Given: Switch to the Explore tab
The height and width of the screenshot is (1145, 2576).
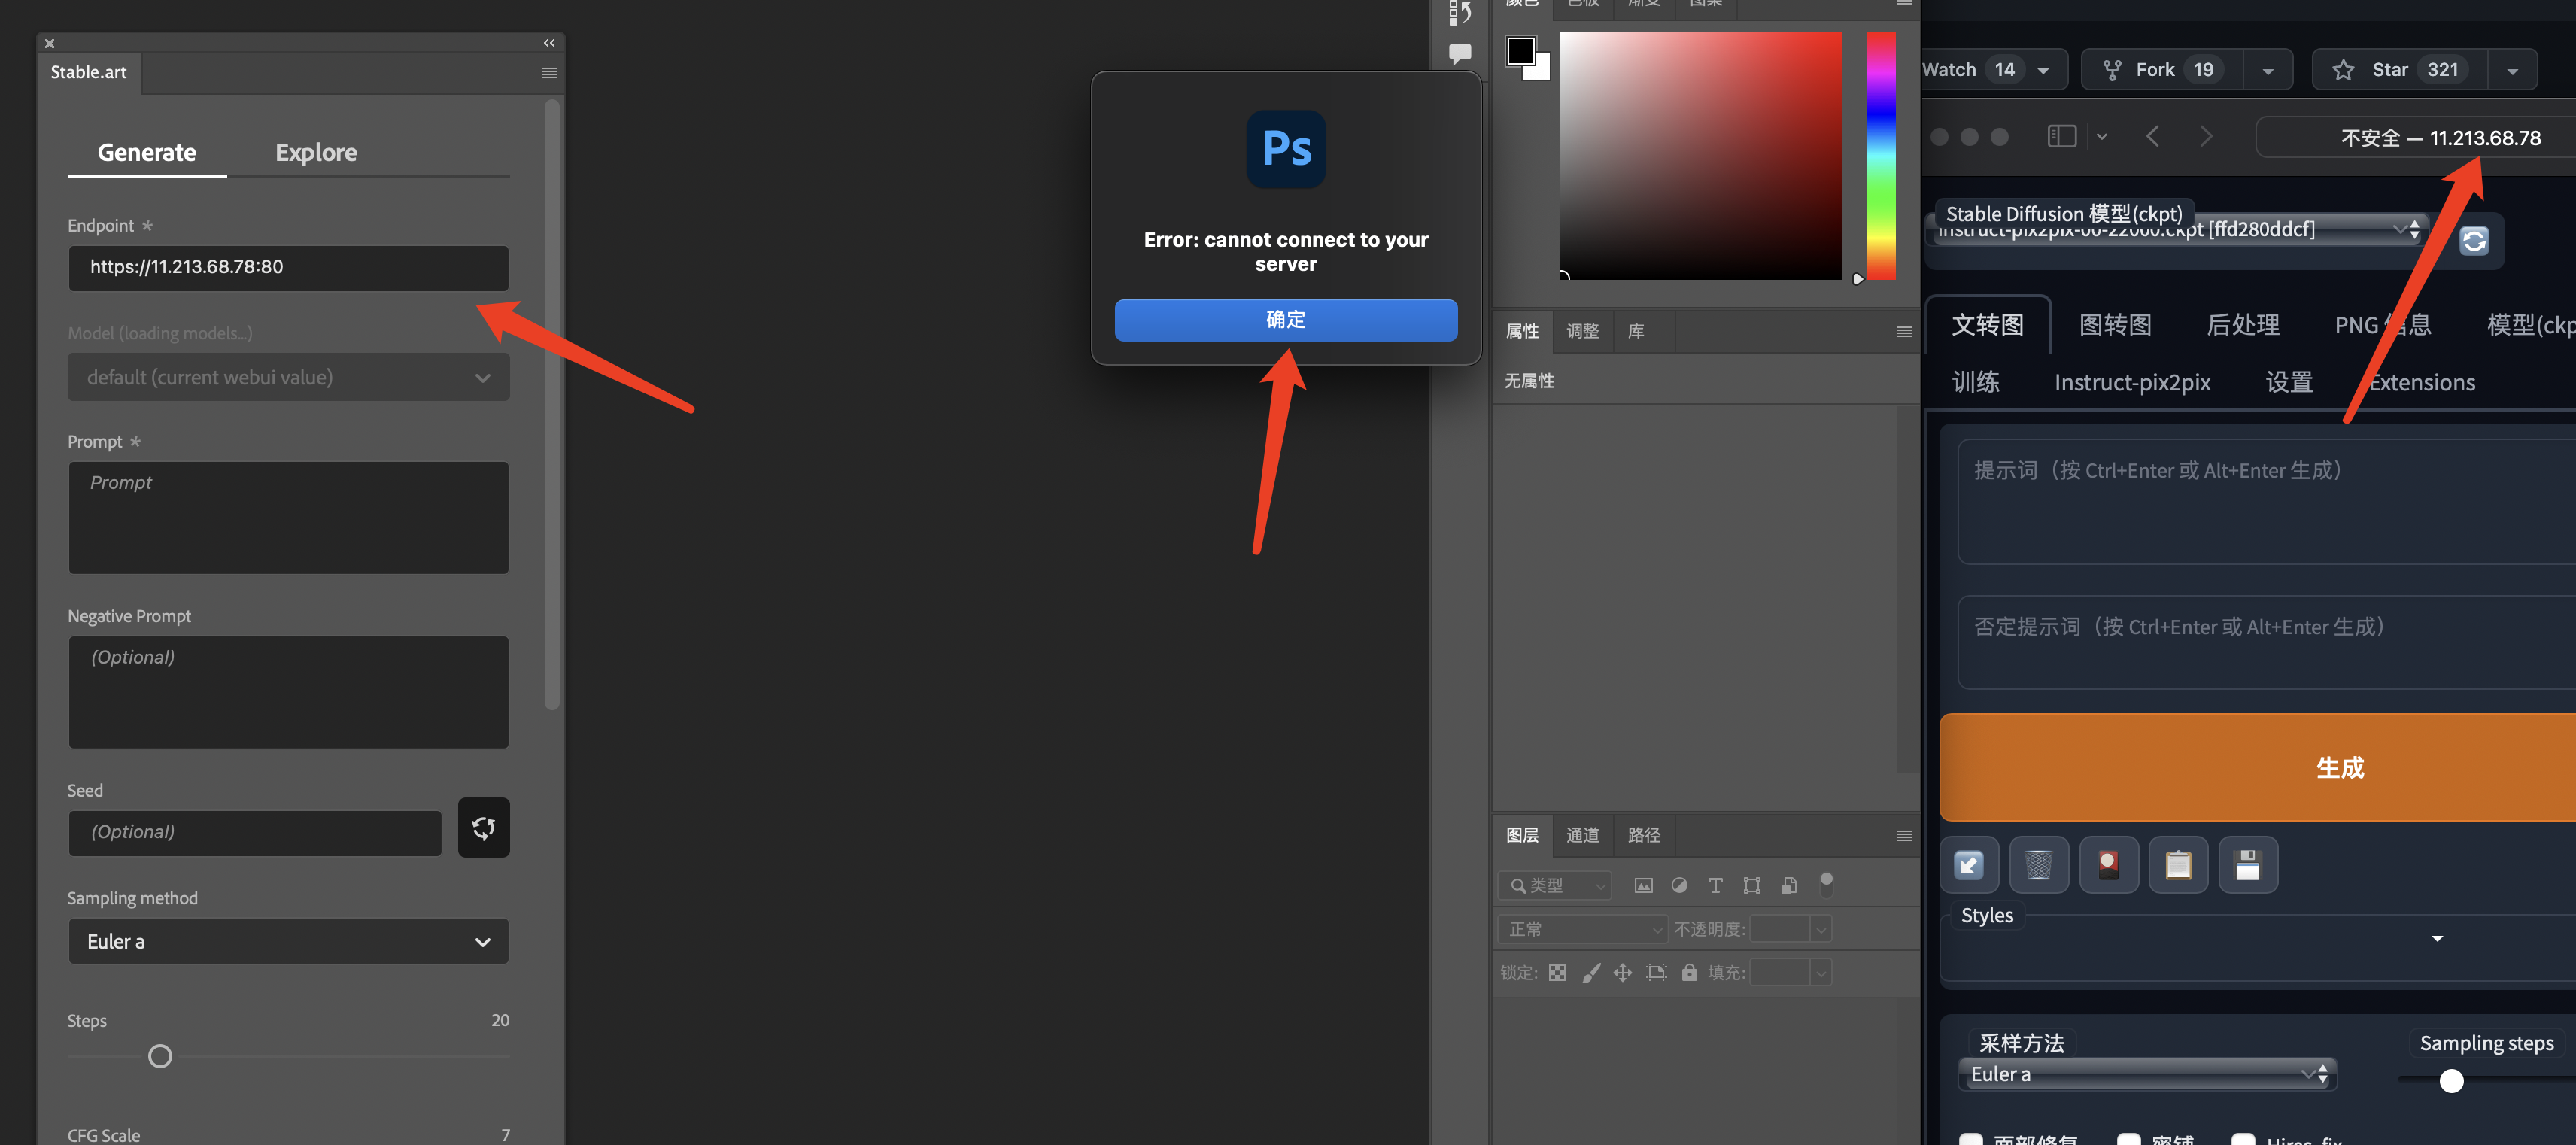Looking at the screenshot, I should coord(316,153).
